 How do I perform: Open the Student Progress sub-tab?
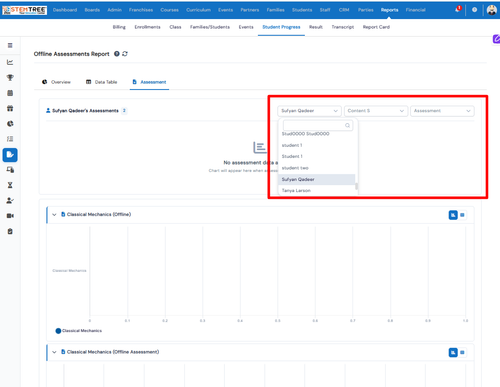(281, 27)
